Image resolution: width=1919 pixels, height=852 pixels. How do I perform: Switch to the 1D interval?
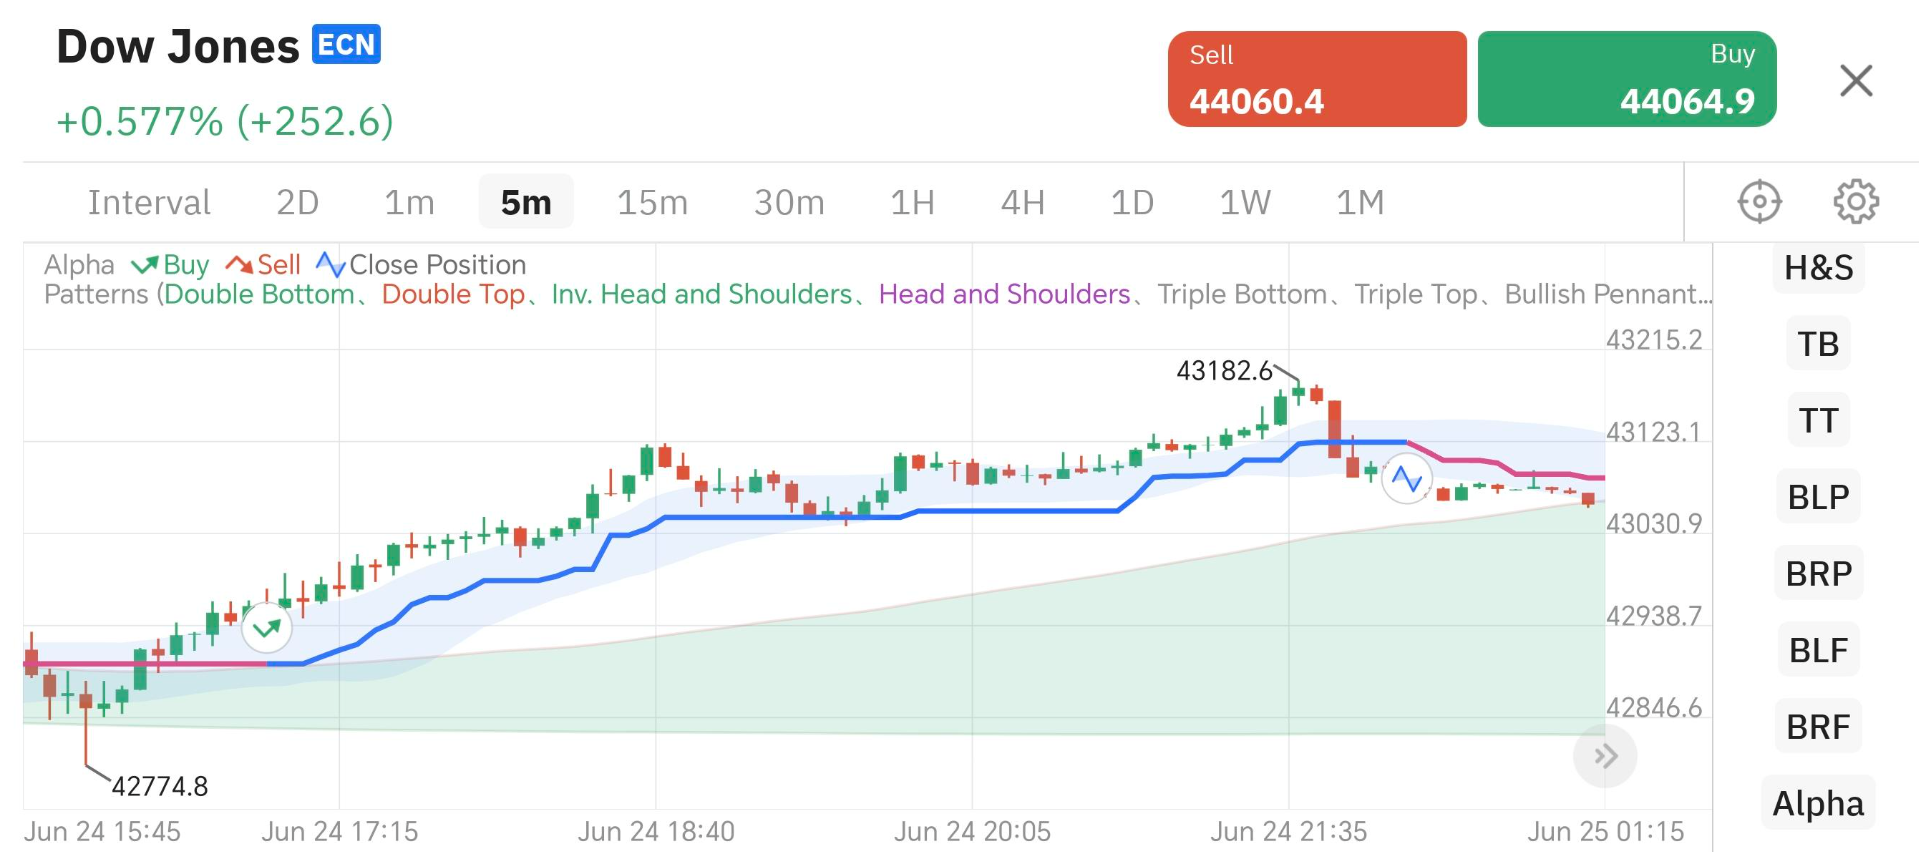click(x=1132, y=203)
